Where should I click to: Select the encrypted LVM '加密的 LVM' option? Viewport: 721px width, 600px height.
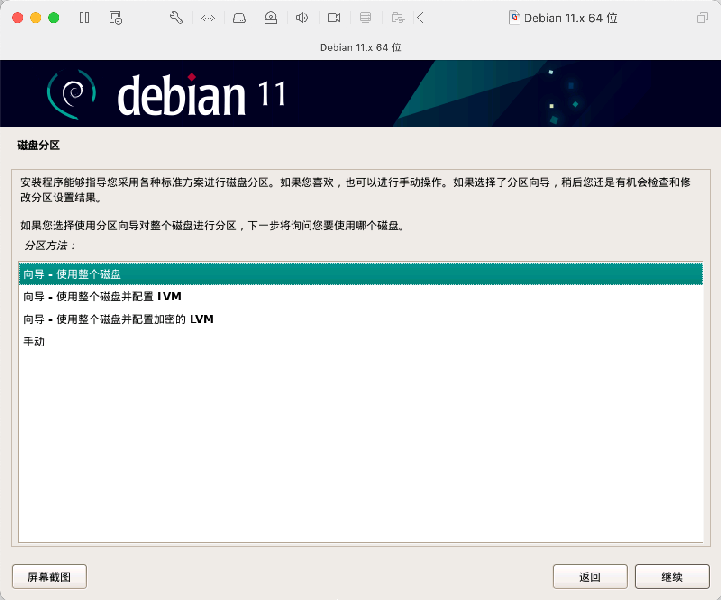[360, 319]
